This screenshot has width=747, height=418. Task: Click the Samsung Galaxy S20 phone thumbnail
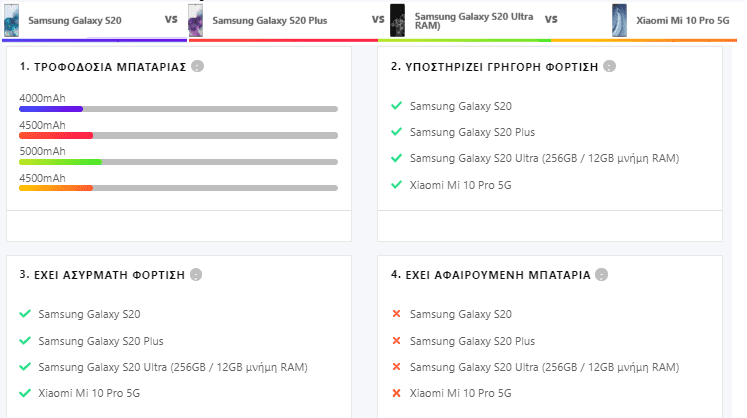tap(11, 20)
